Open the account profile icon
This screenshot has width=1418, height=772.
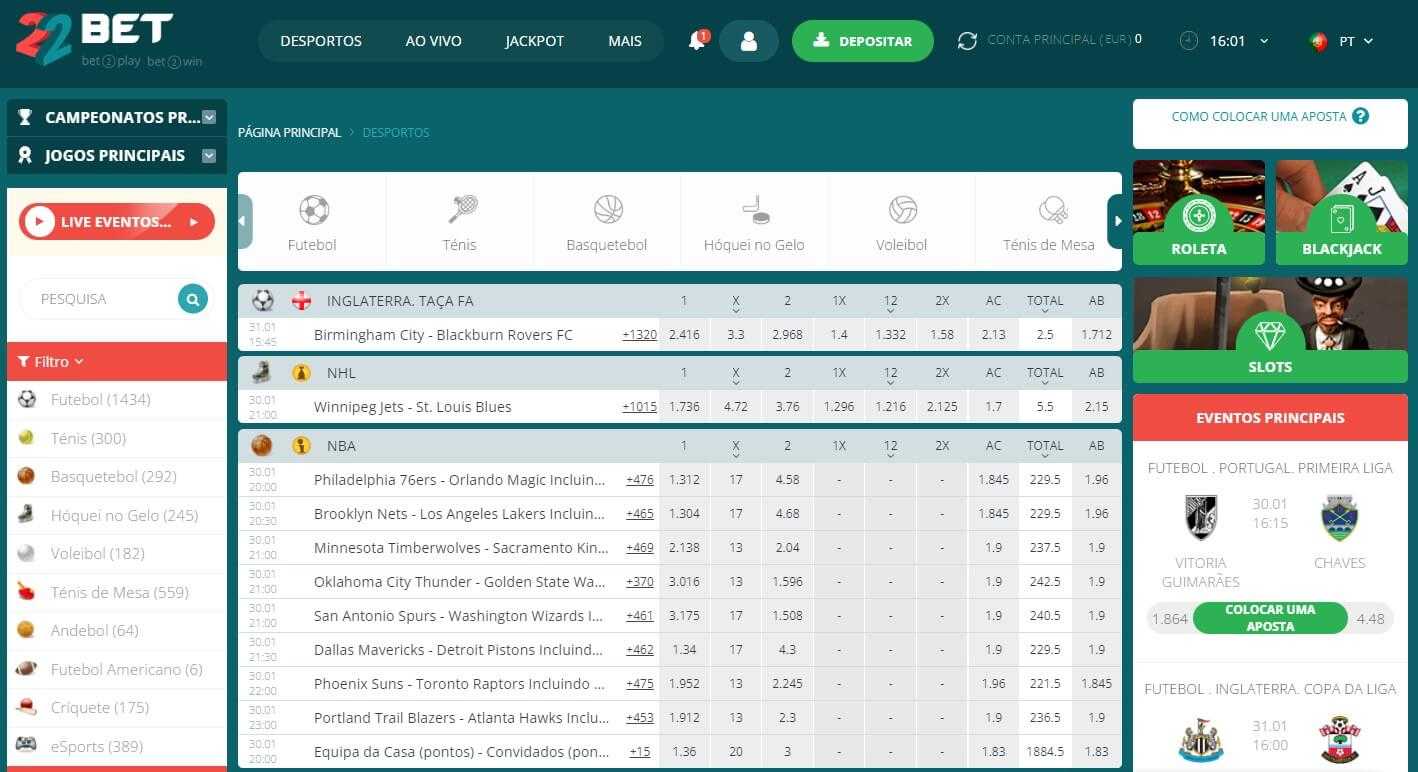coord(749,41)
